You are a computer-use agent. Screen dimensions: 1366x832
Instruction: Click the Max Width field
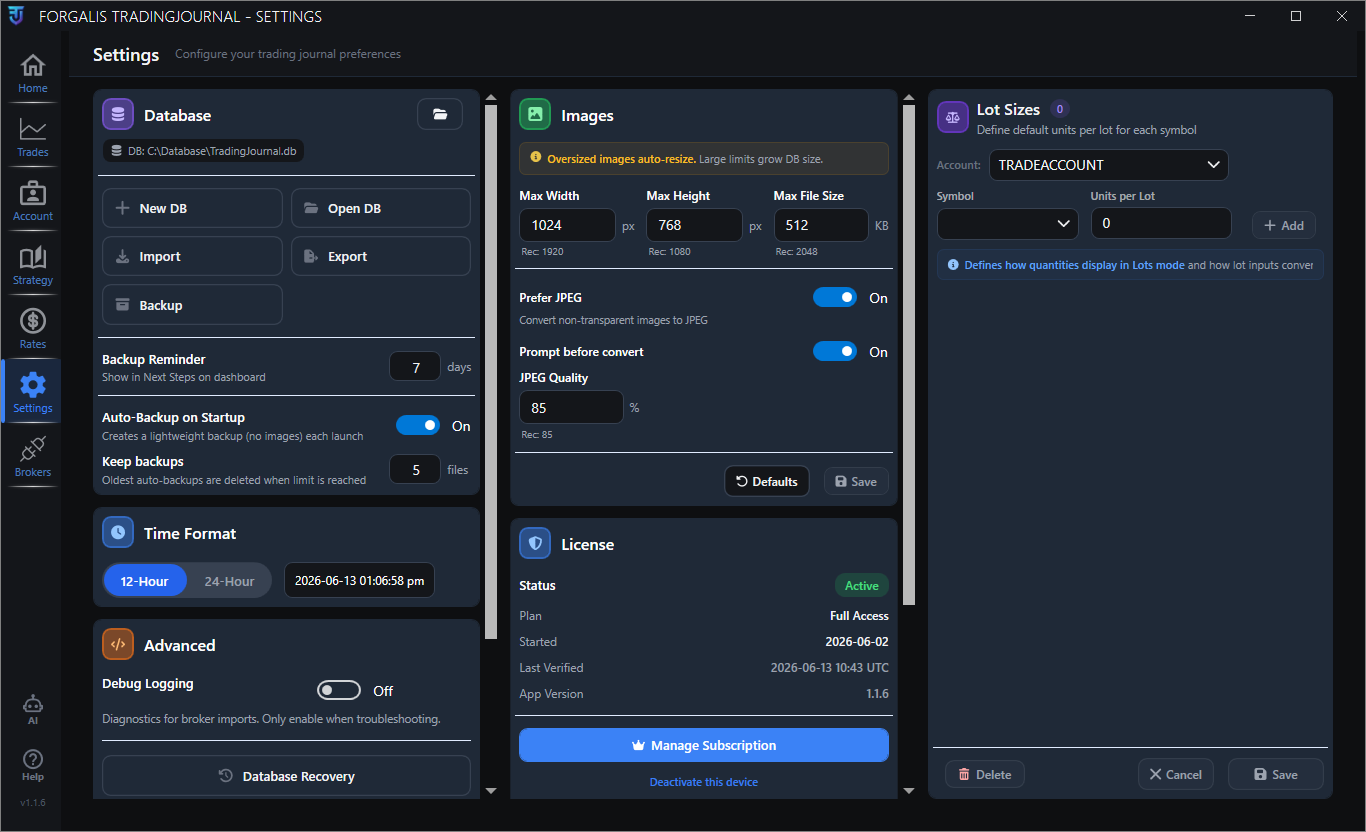[567, 225]
